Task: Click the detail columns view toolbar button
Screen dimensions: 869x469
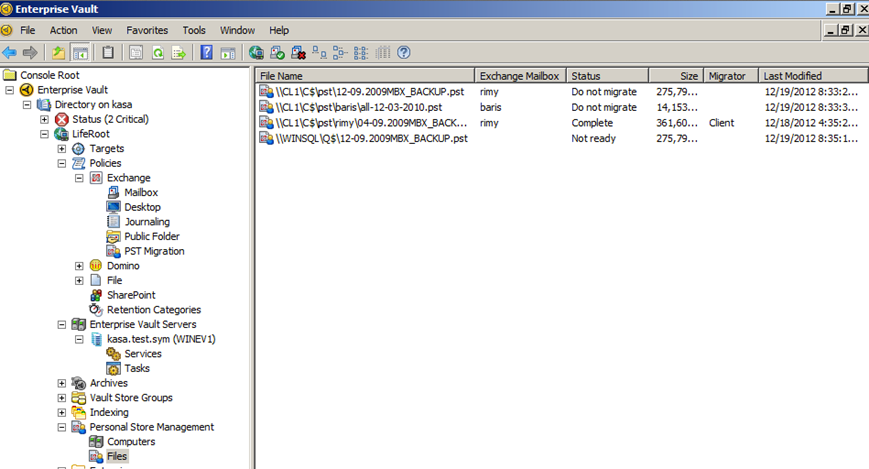Action: (x=382, y=53)
